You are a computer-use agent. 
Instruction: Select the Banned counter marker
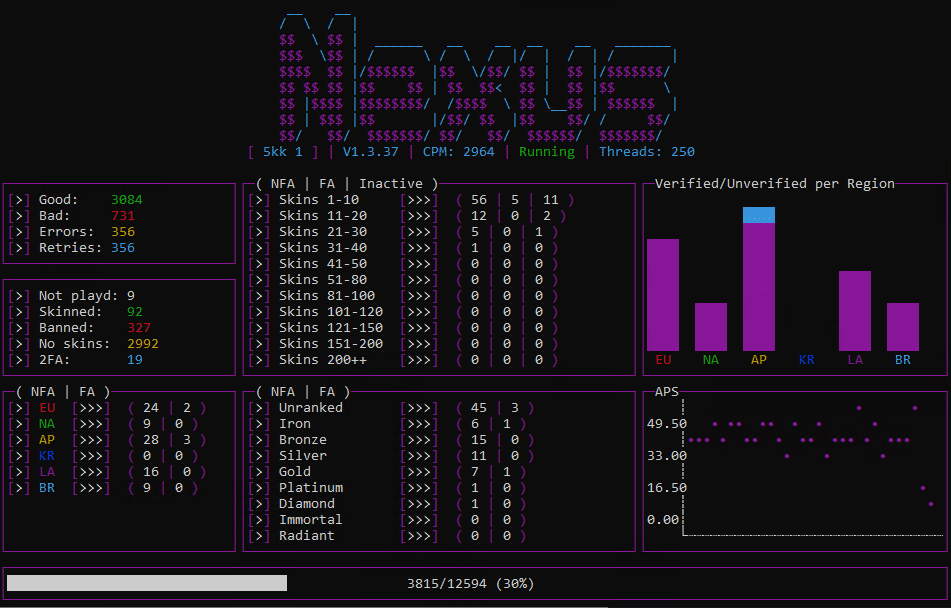pos(17,327)
